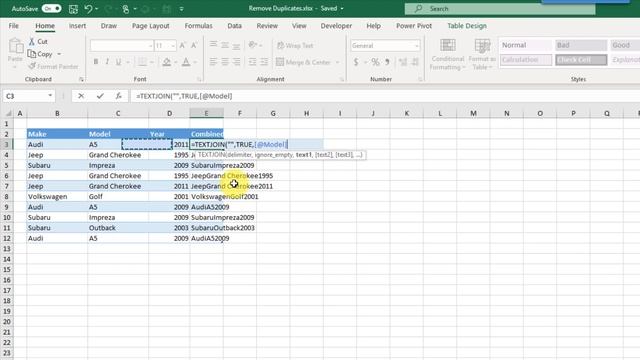The width and height of the screenshot is (640, 360).
Task: Switch to the Draw tab
Action: click(109, 26)
